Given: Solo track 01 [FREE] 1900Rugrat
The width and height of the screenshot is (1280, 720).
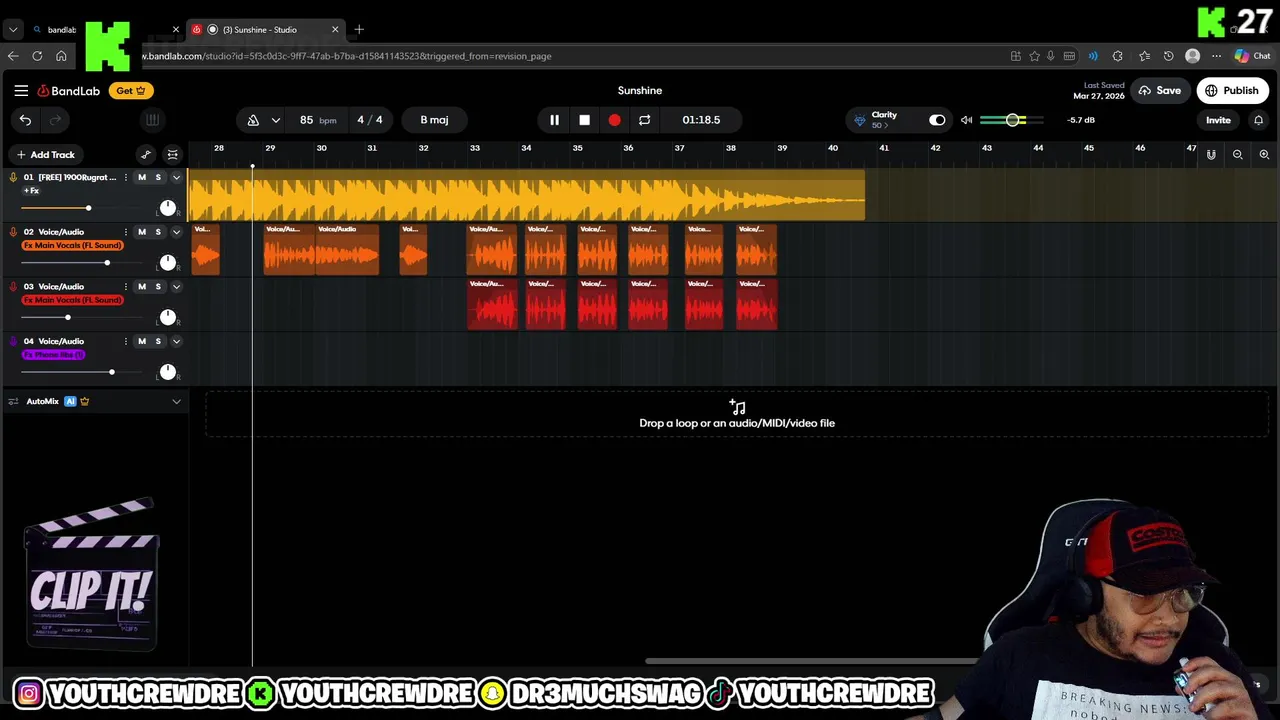Looking at the screenshot, I should click(157, 177).
